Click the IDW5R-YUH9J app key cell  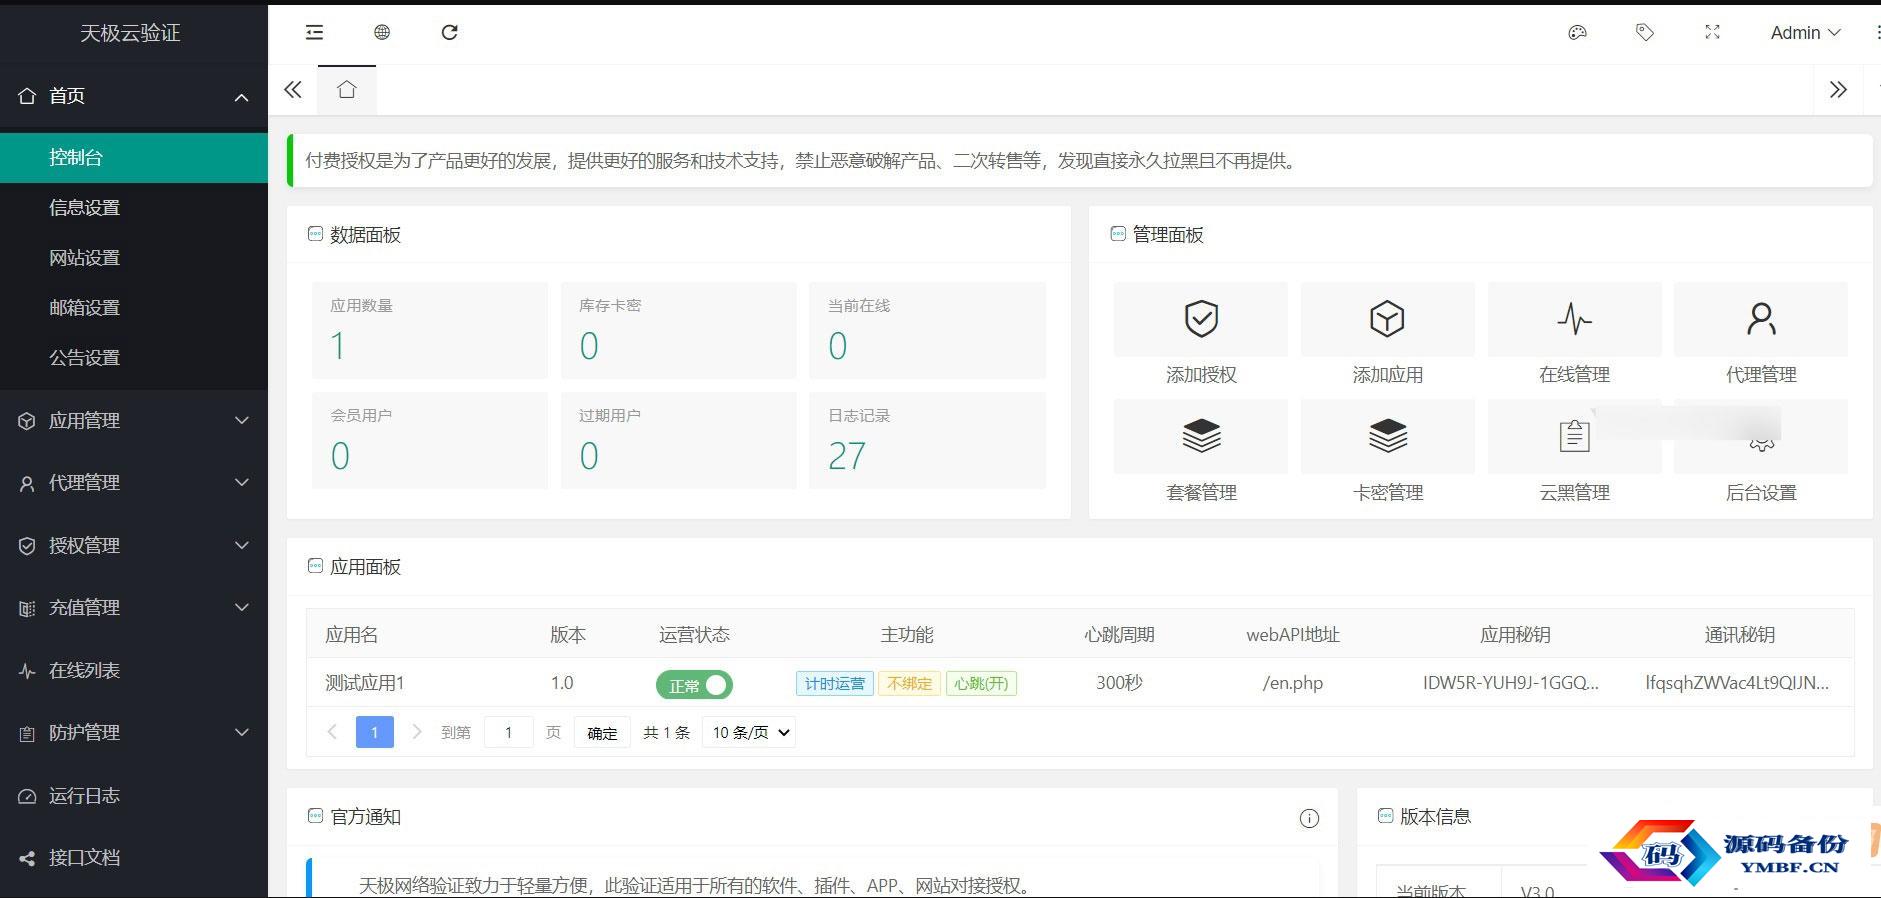point(1511,683)
